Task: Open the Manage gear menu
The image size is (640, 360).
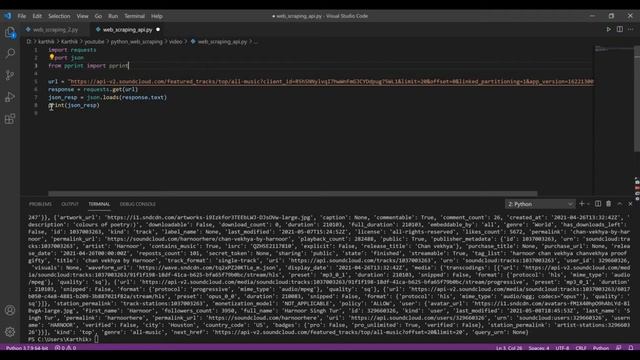Action: click(10, 332)
